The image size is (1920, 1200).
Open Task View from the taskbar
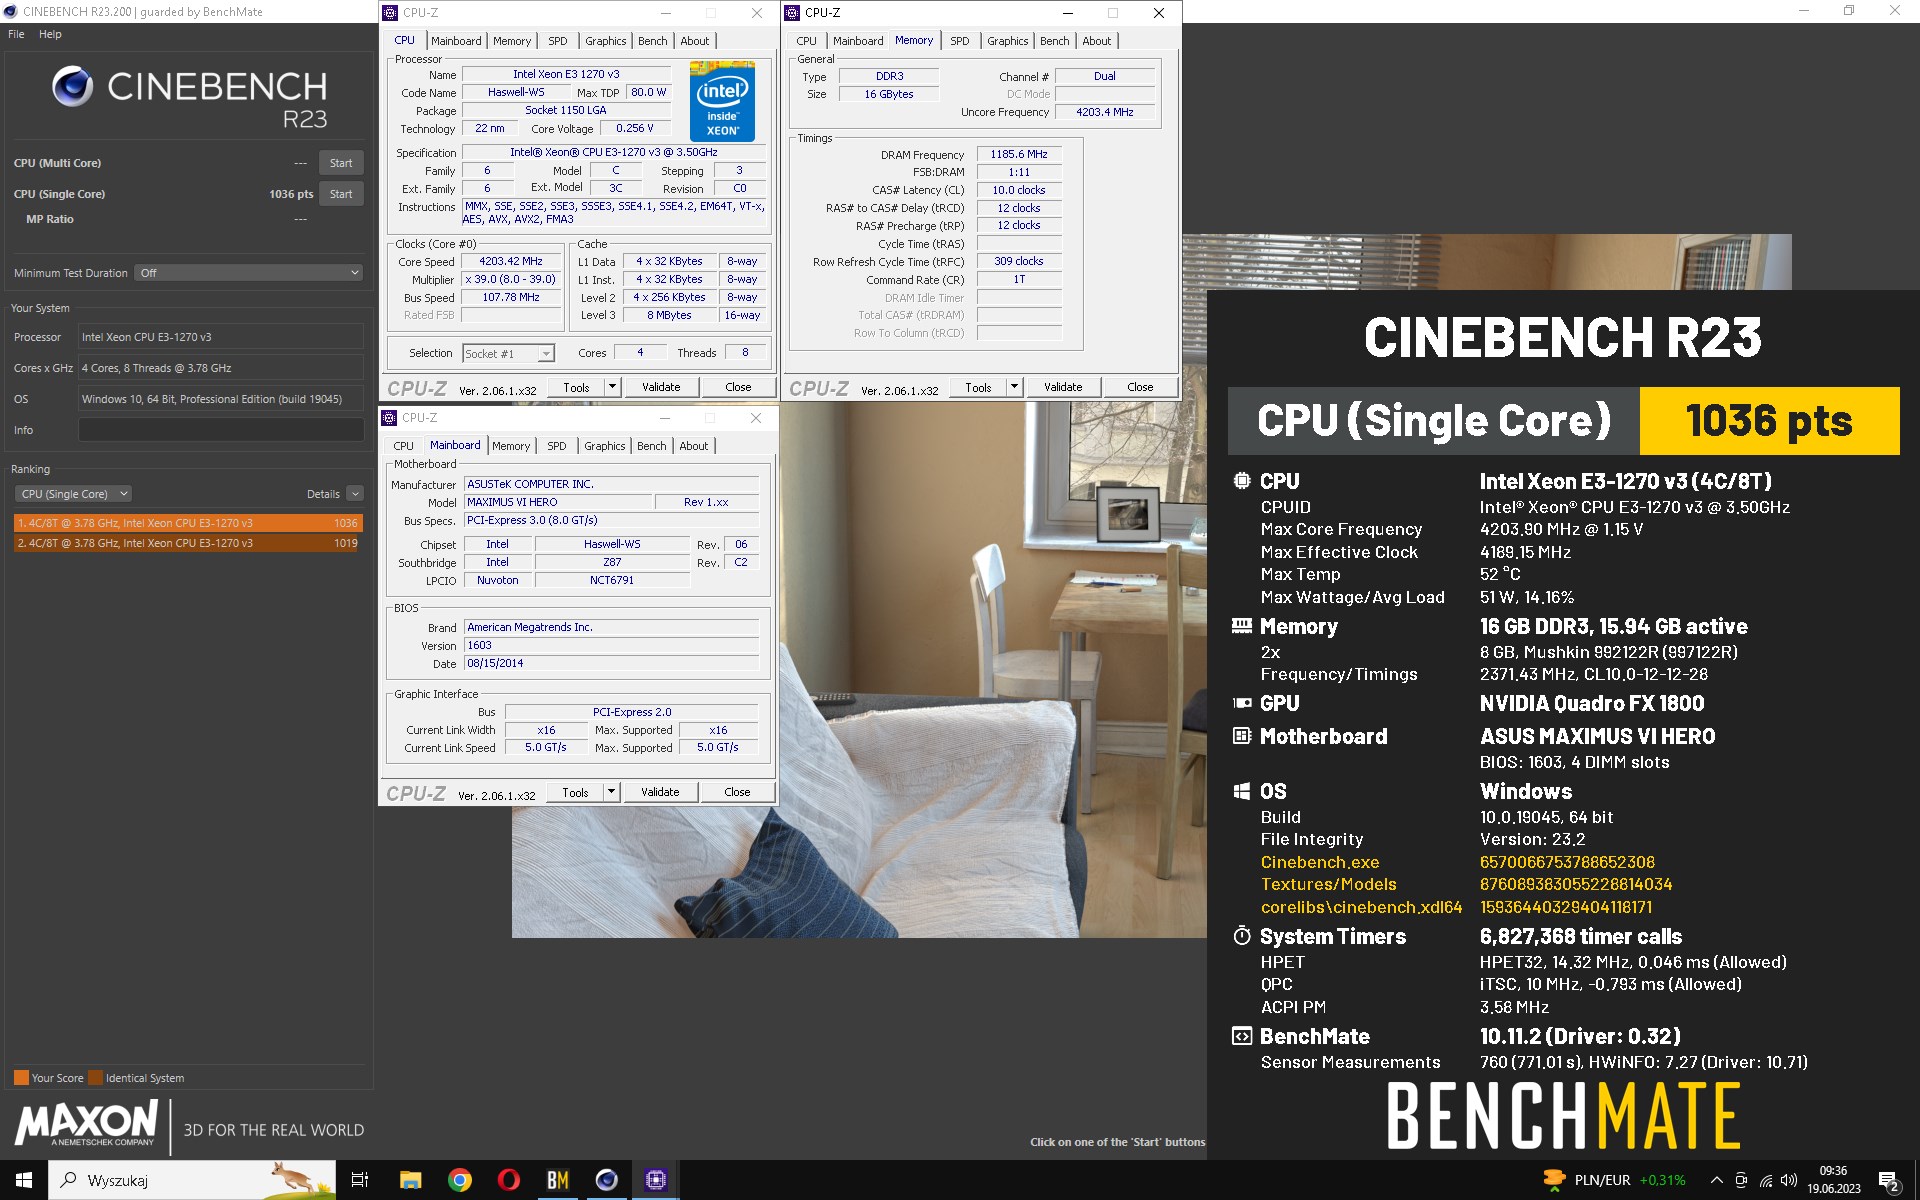pos(360,1180)
